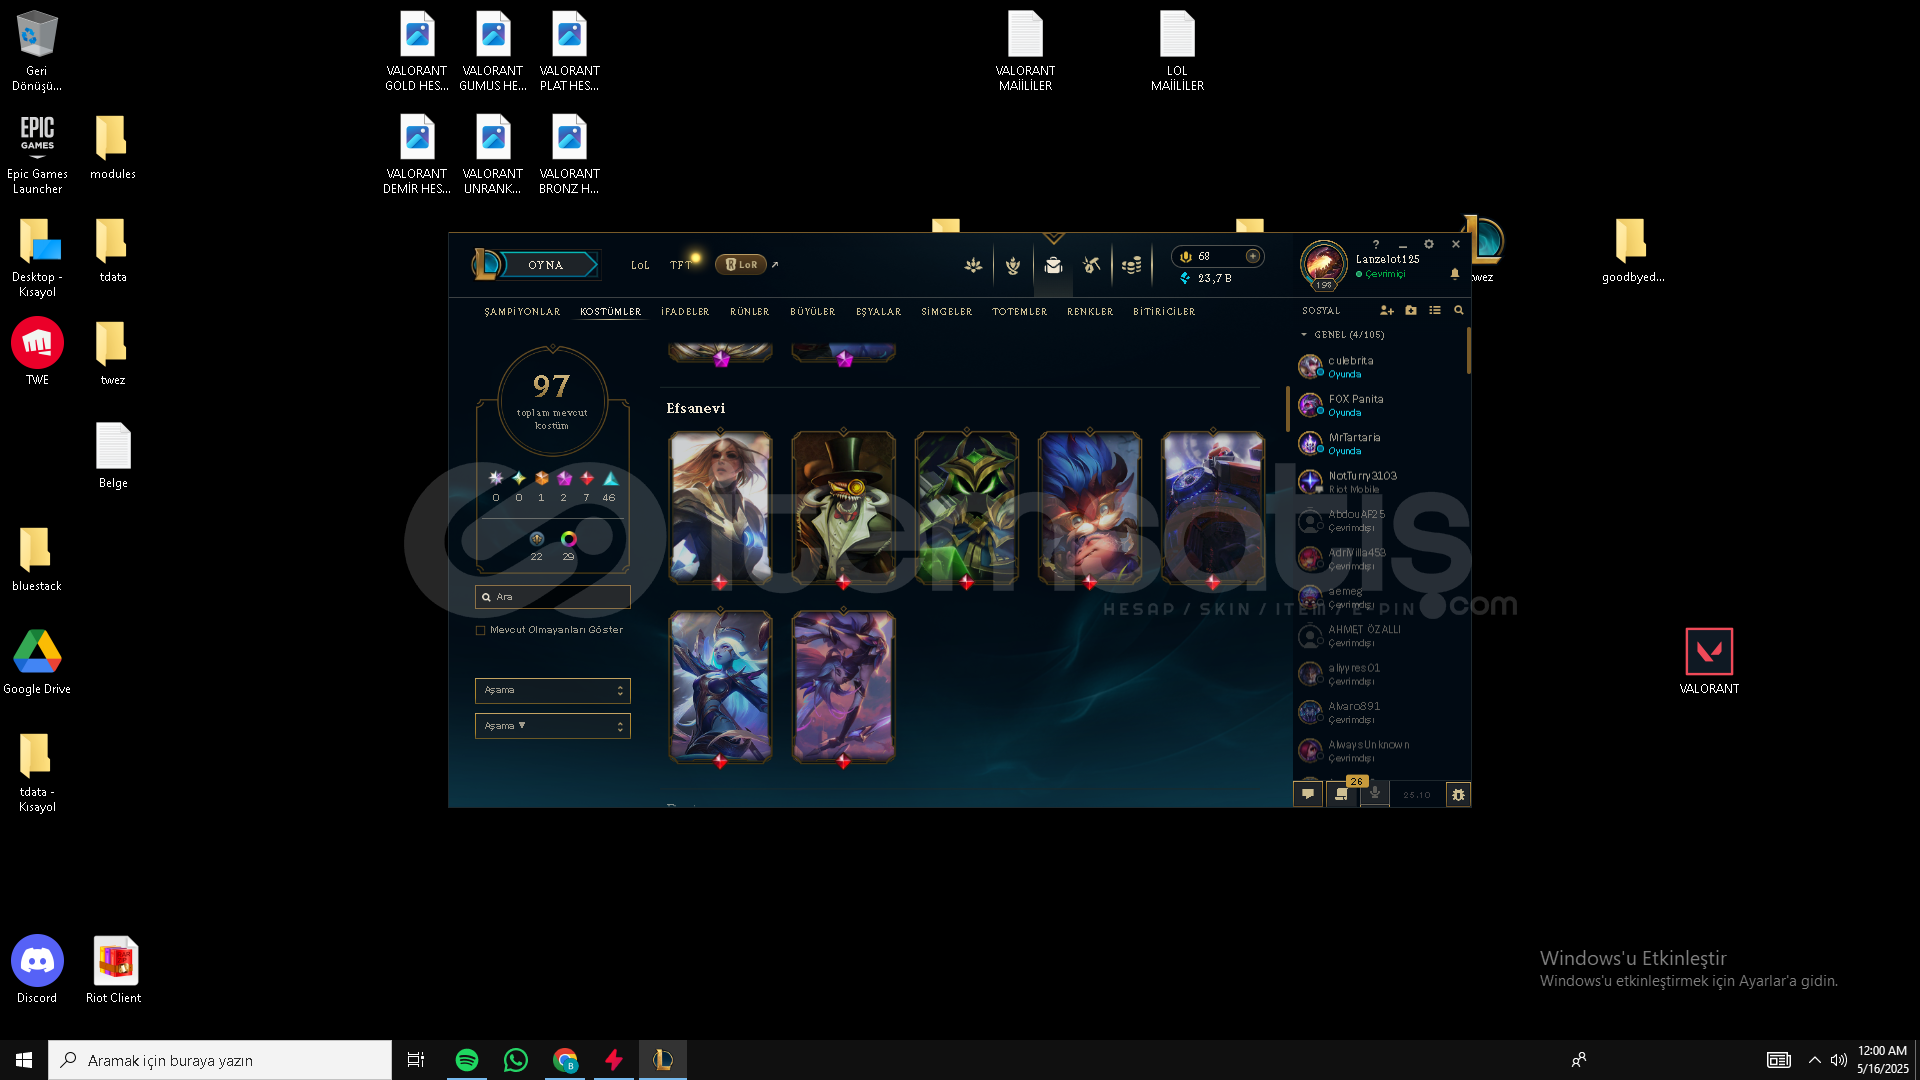Click the purple Mythic gem counter icon
The width and height of the screenshot is (1920, 1080).
564,479
